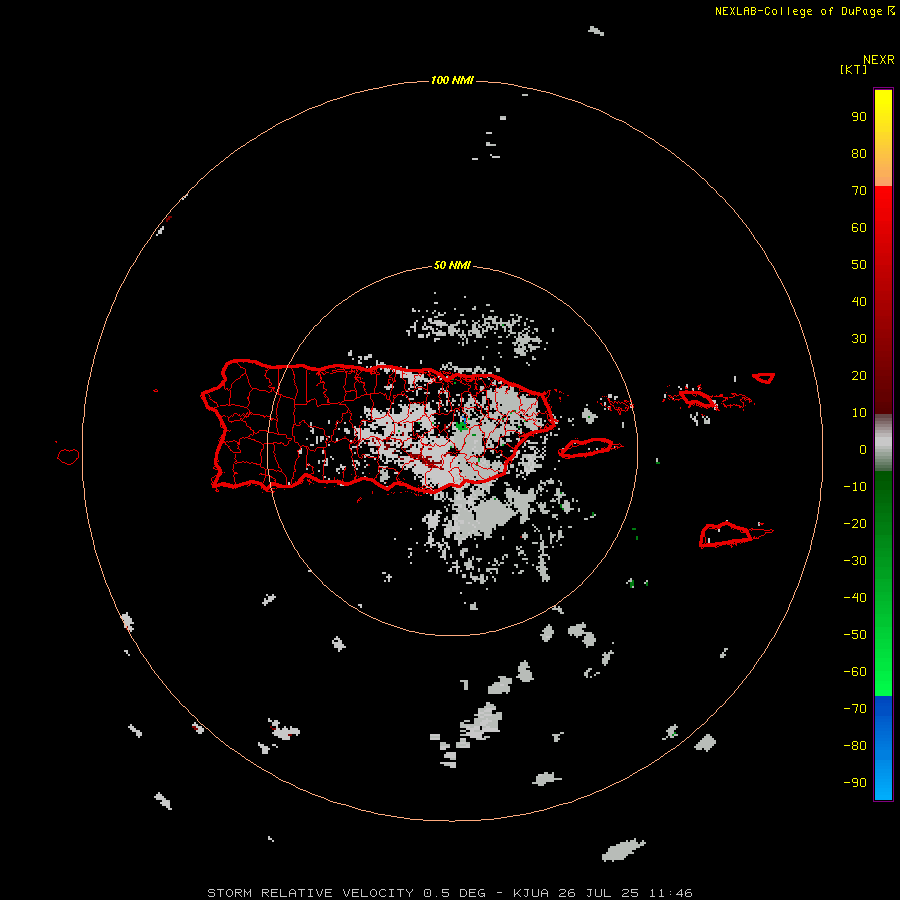Click the "80" value on the velocity scale

click(859, 154)
